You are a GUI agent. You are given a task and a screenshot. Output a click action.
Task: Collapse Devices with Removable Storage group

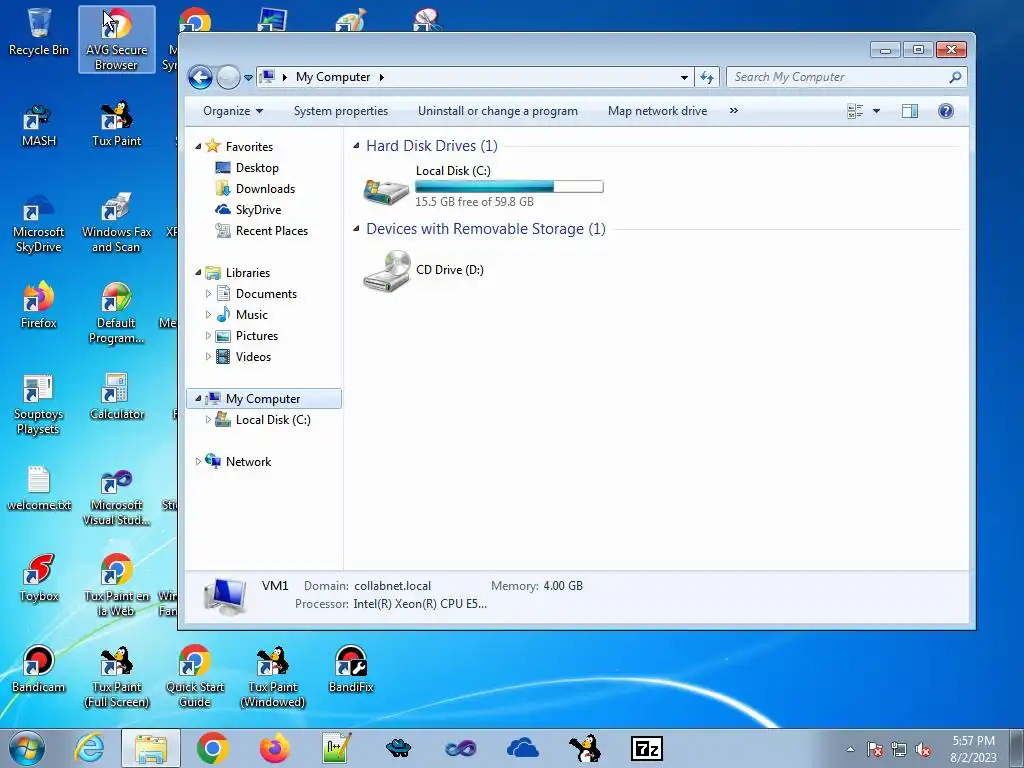coord(357,229)
